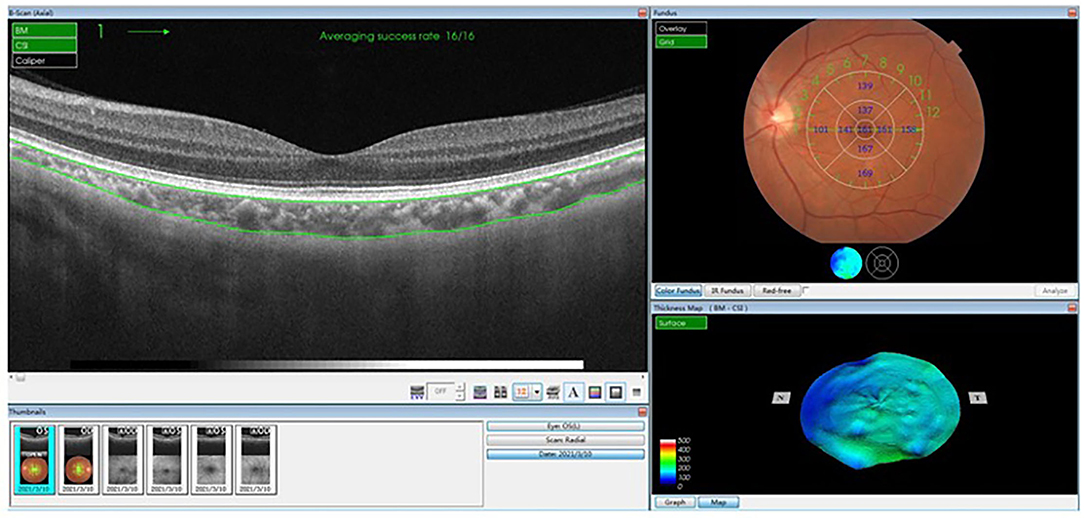Click the OFF value input field
The width and height of the screenshot is (1084, 518).
(441, 392)
